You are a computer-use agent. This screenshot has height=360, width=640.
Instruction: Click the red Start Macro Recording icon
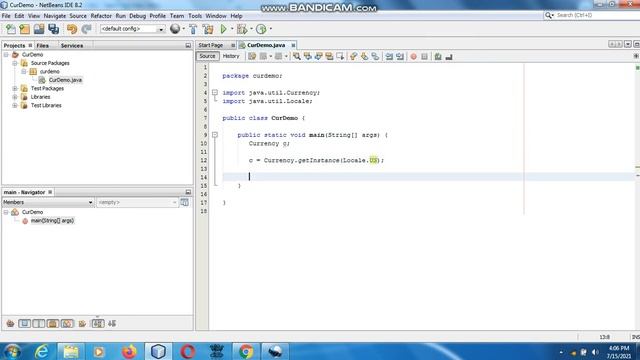413,56
